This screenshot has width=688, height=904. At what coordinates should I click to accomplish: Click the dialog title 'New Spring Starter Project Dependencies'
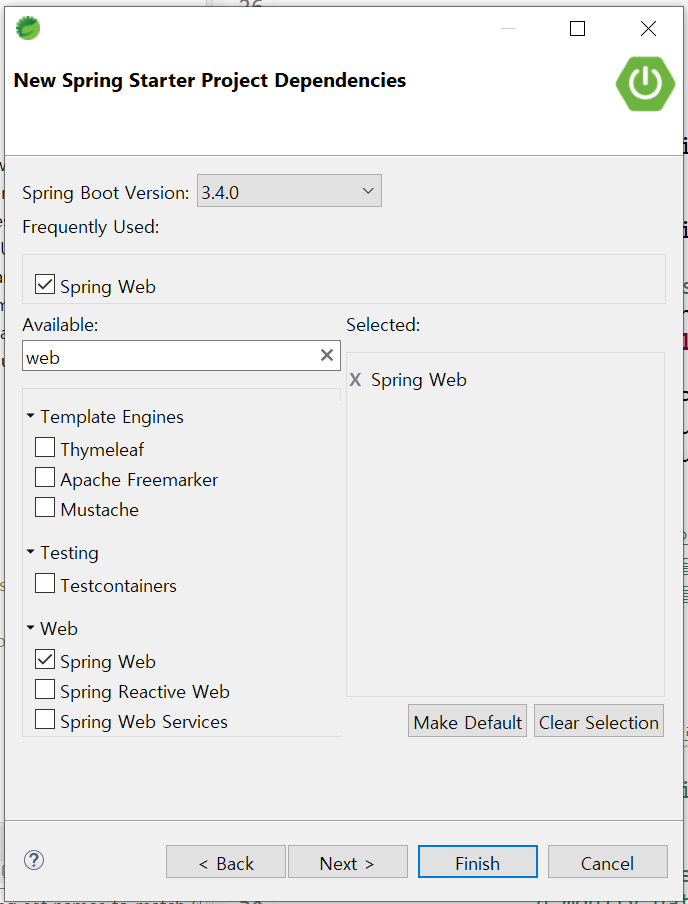[x=210, y=81]
